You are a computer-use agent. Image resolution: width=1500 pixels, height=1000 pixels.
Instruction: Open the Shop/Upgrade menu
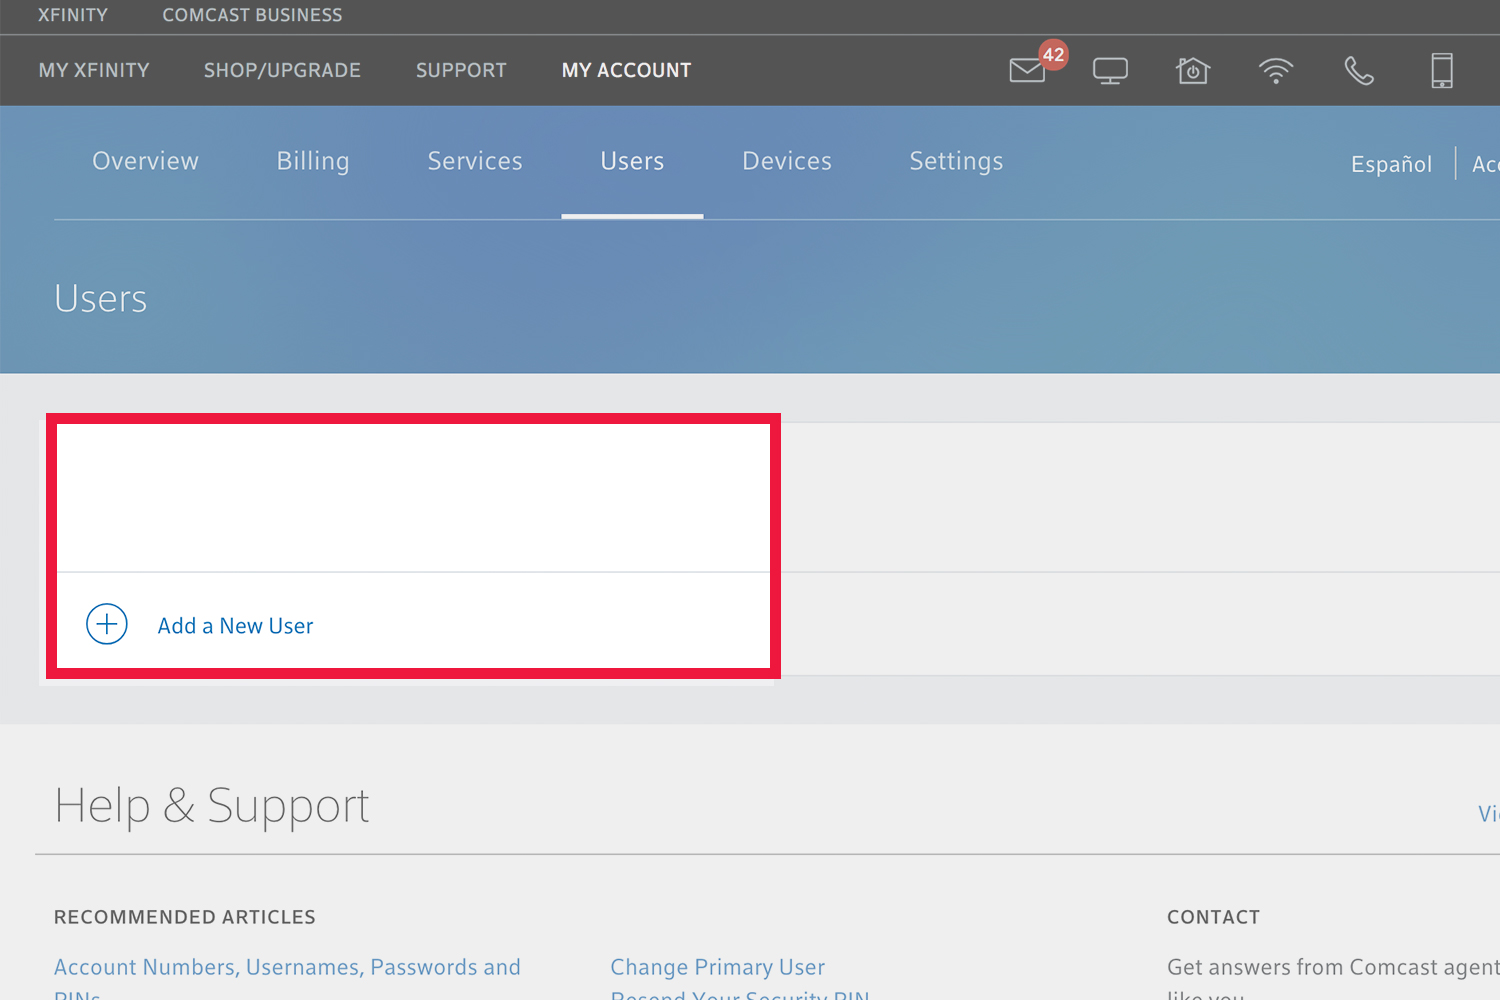282,70
